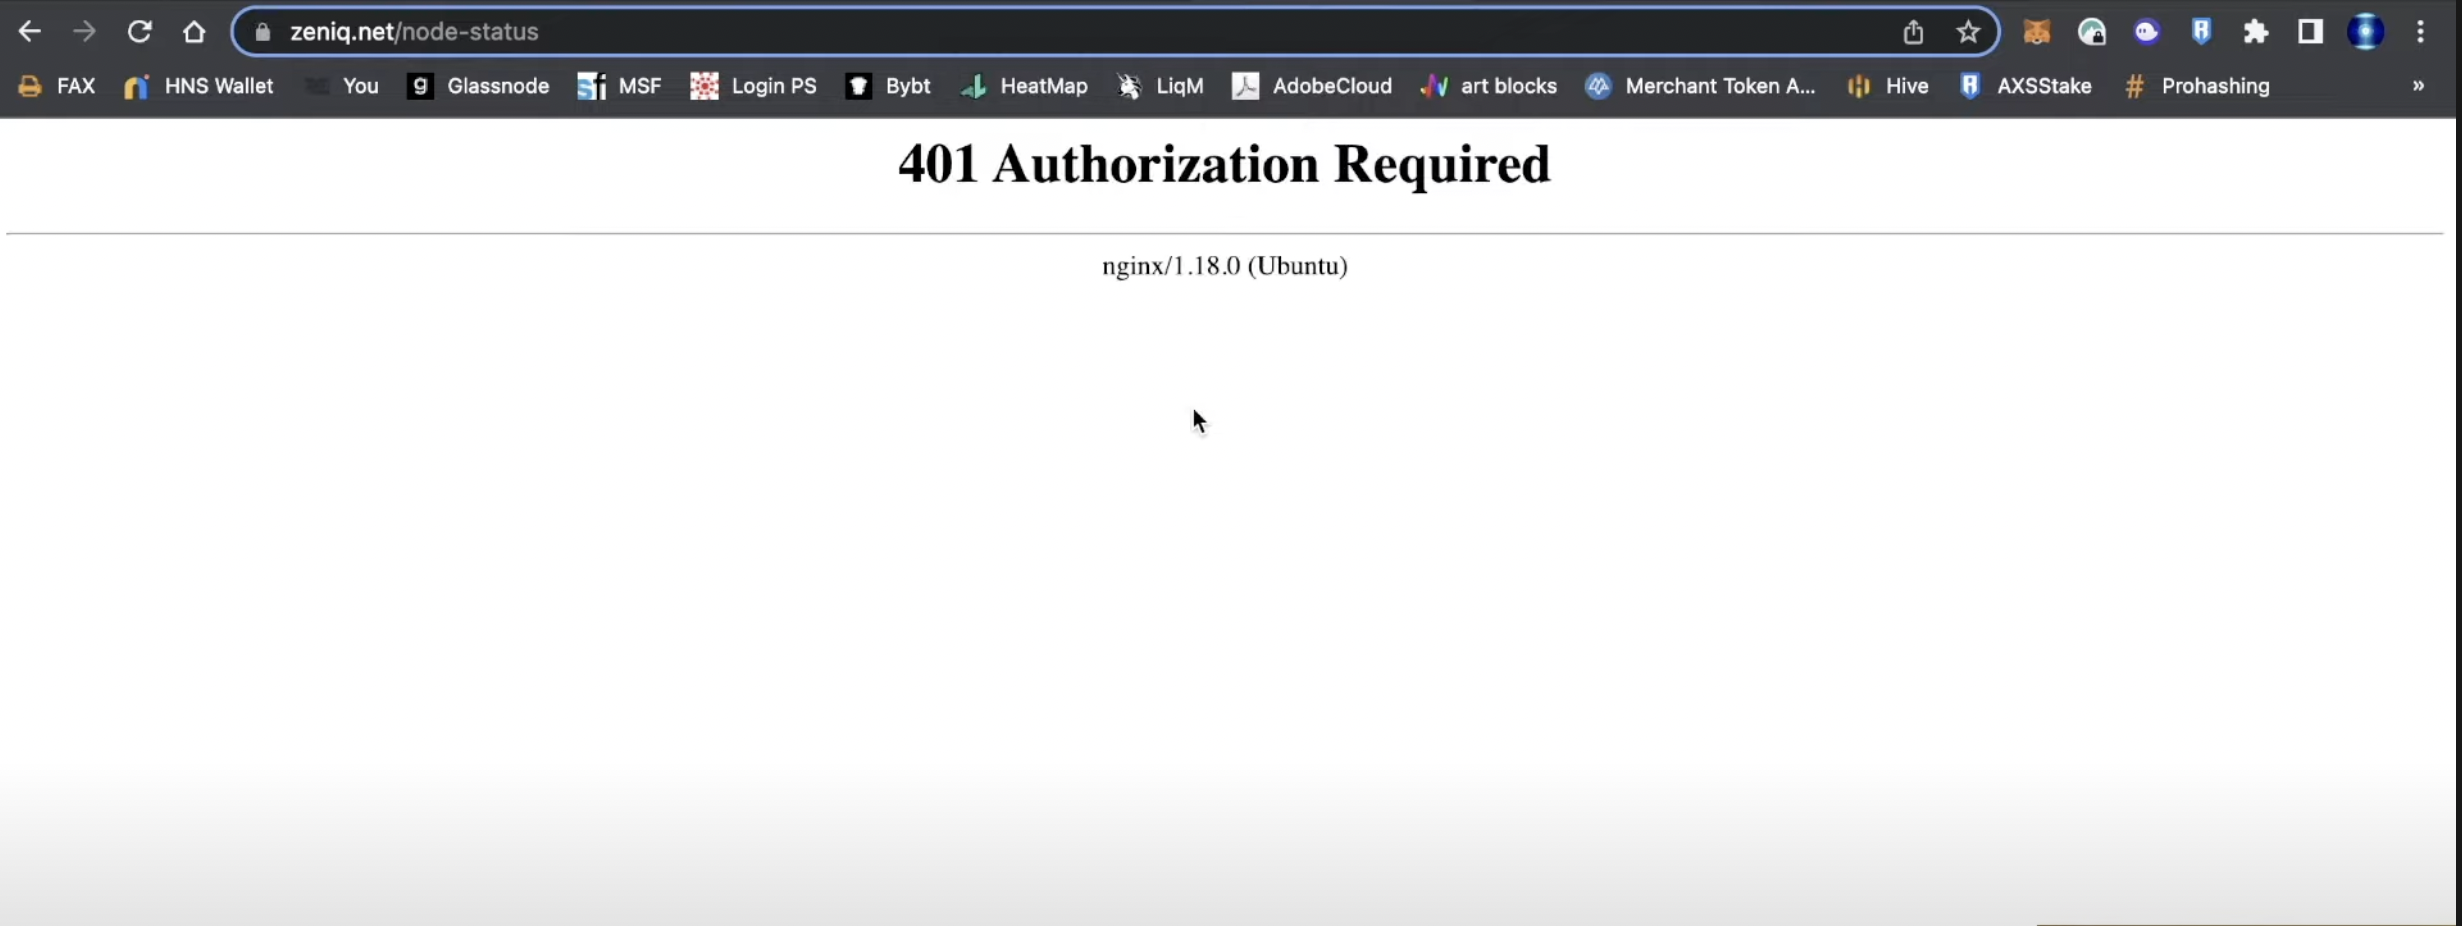The width and height of the screenshot is (2462, 926).
Task: Open the purple circle extension icon
Action: [2146, 32]
